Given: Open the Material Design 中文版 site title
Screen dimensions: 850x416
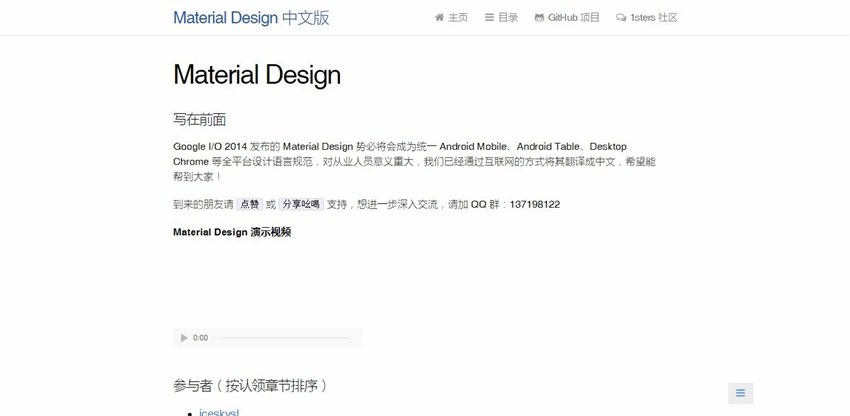Looking at the screenshot, I should click(251, 18).
